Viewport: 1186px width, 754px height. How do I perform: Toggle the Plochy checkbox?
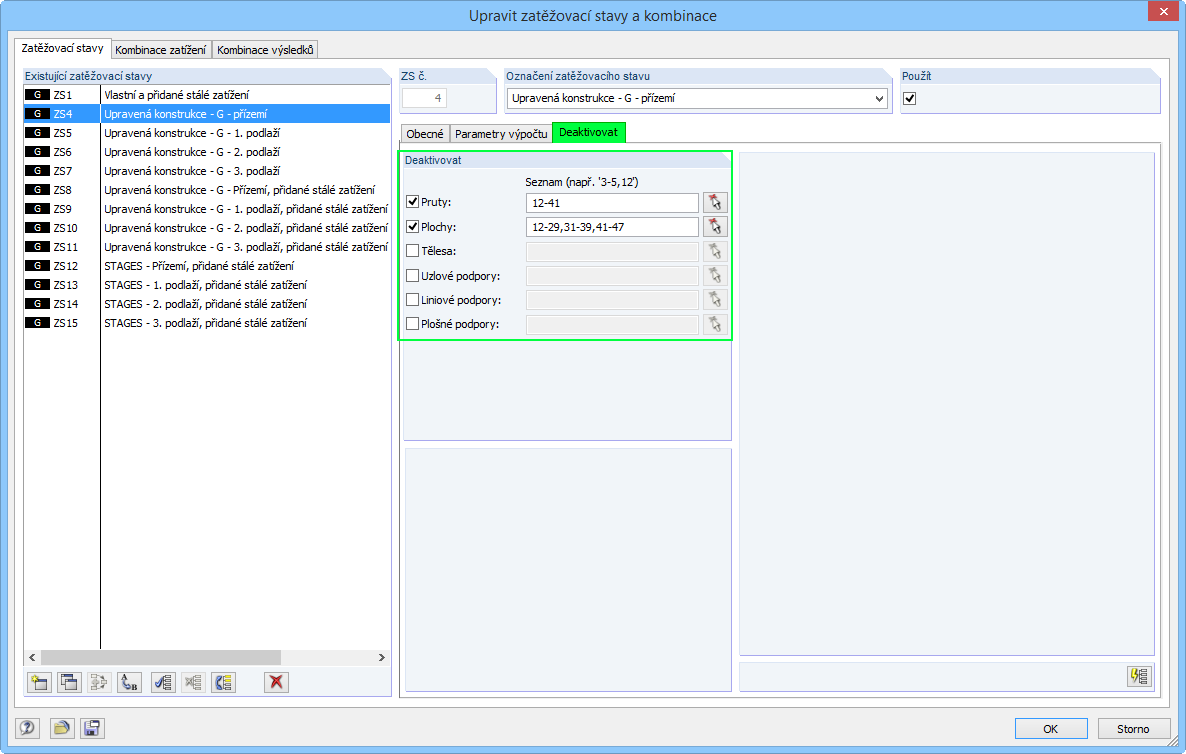click(x=412, y=226)
